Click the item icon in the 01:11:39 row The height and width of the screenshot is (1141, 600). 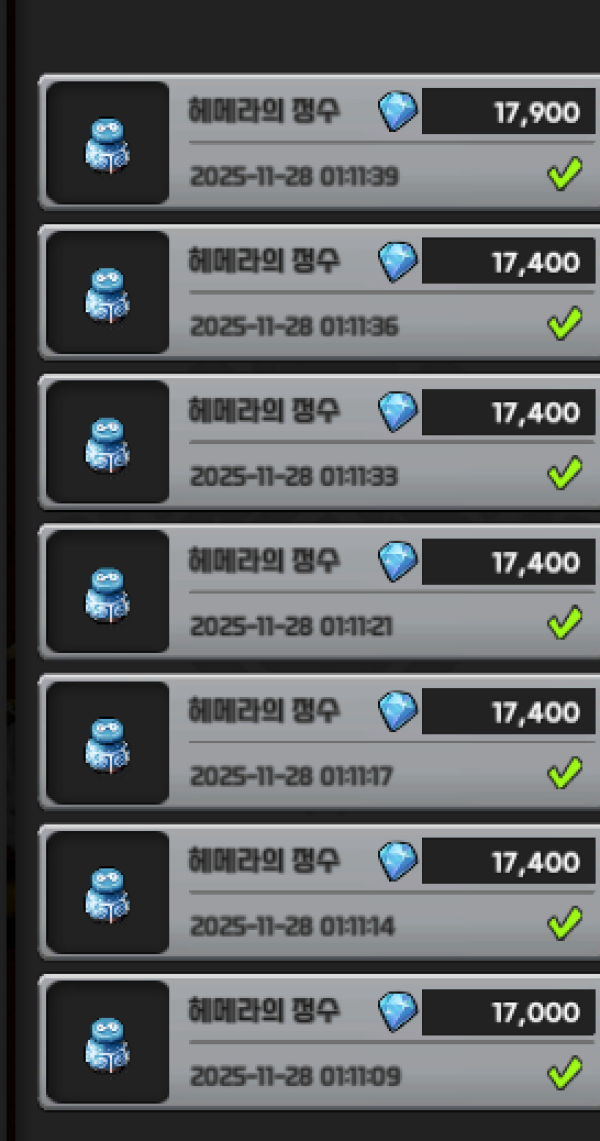click(108, 143)
